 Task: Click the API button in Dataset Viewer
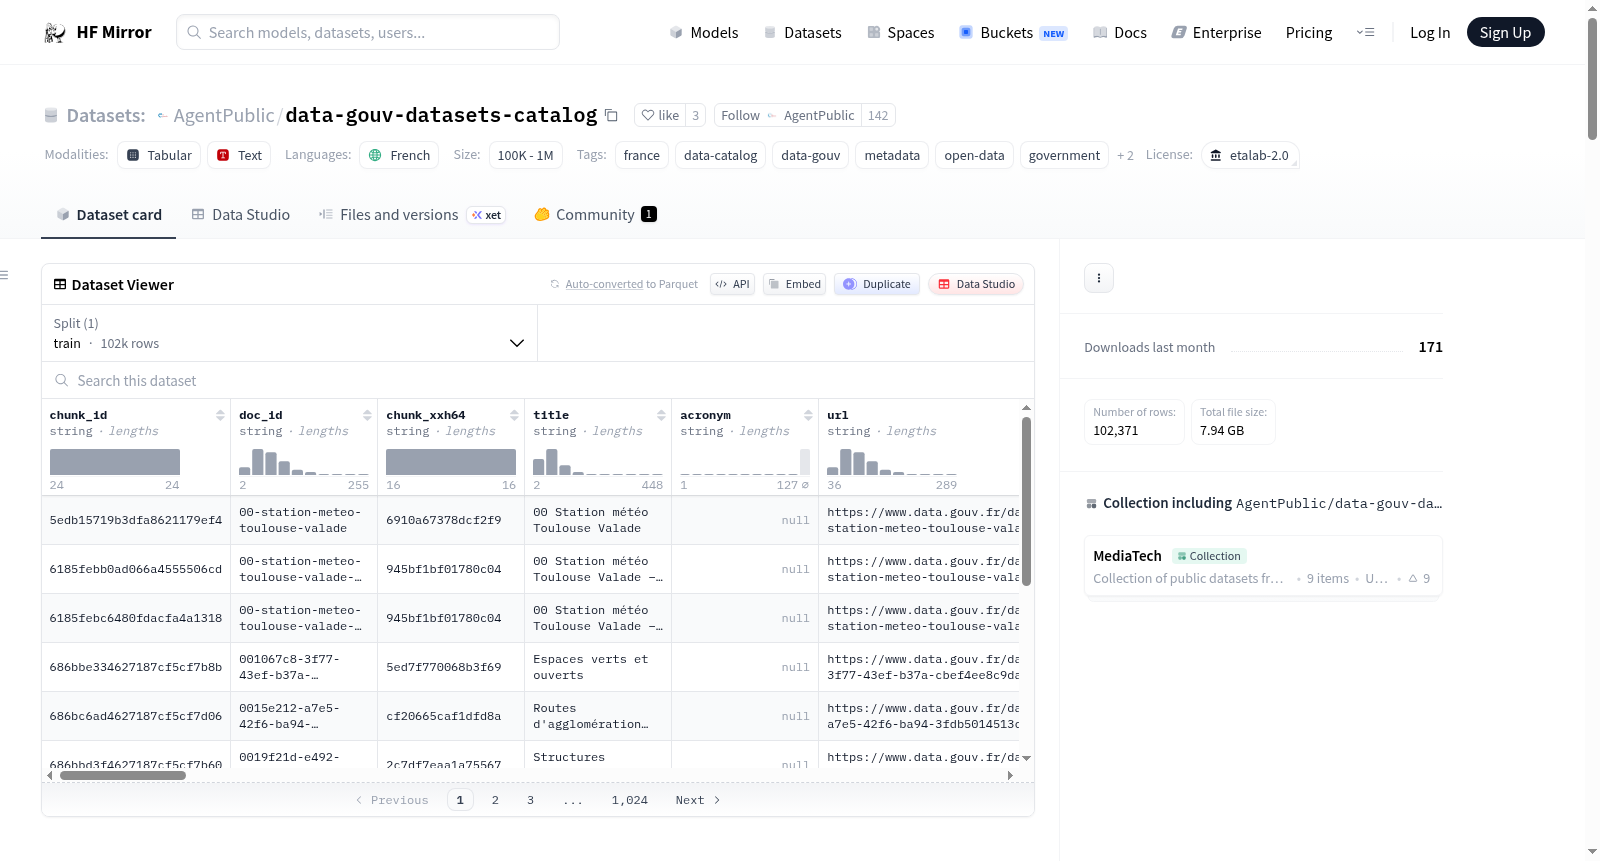point(732,284)
